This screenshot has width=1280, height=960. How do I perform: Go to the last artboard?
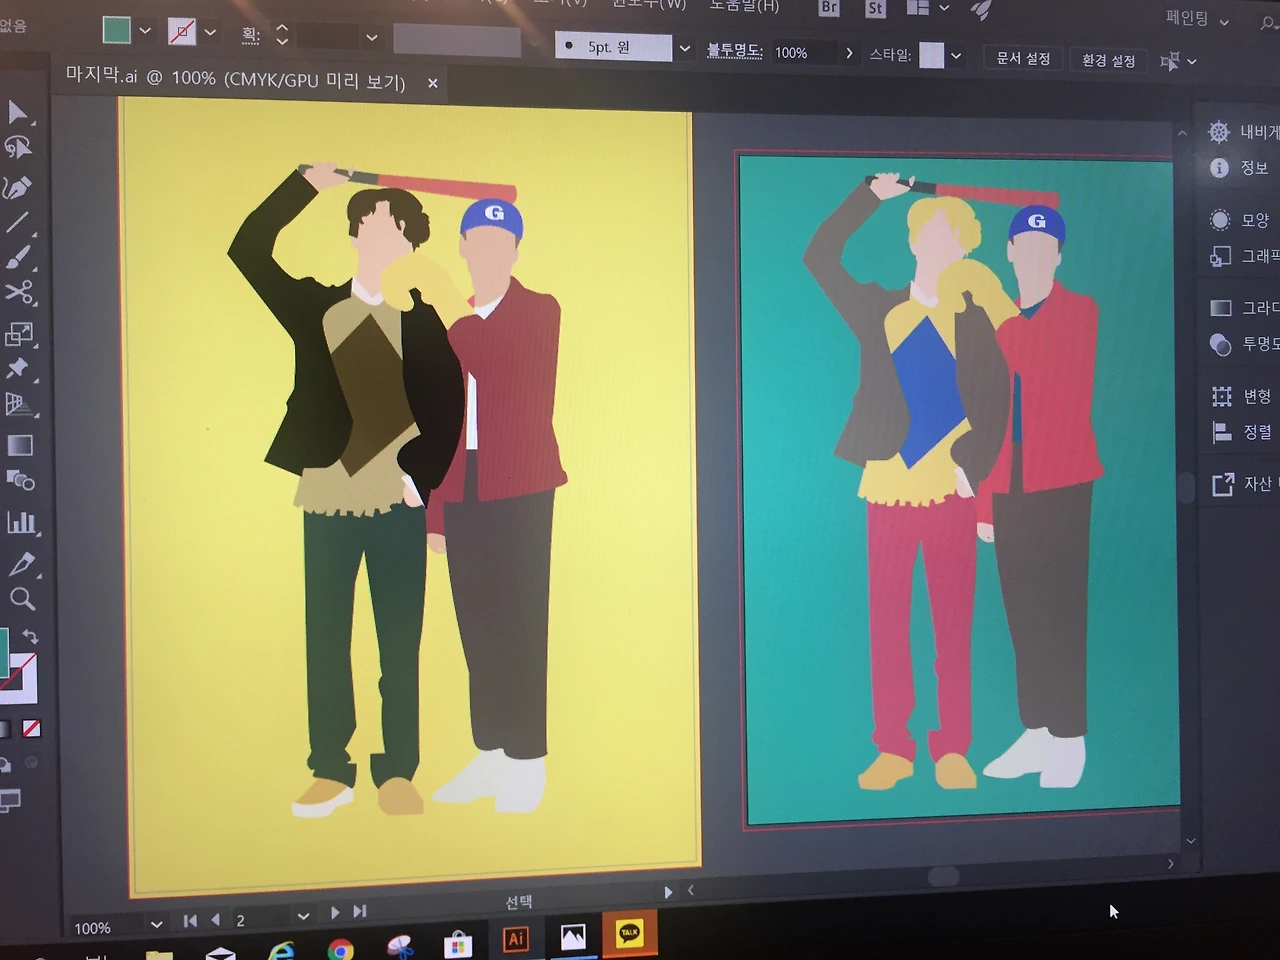(x=360, y=911)
